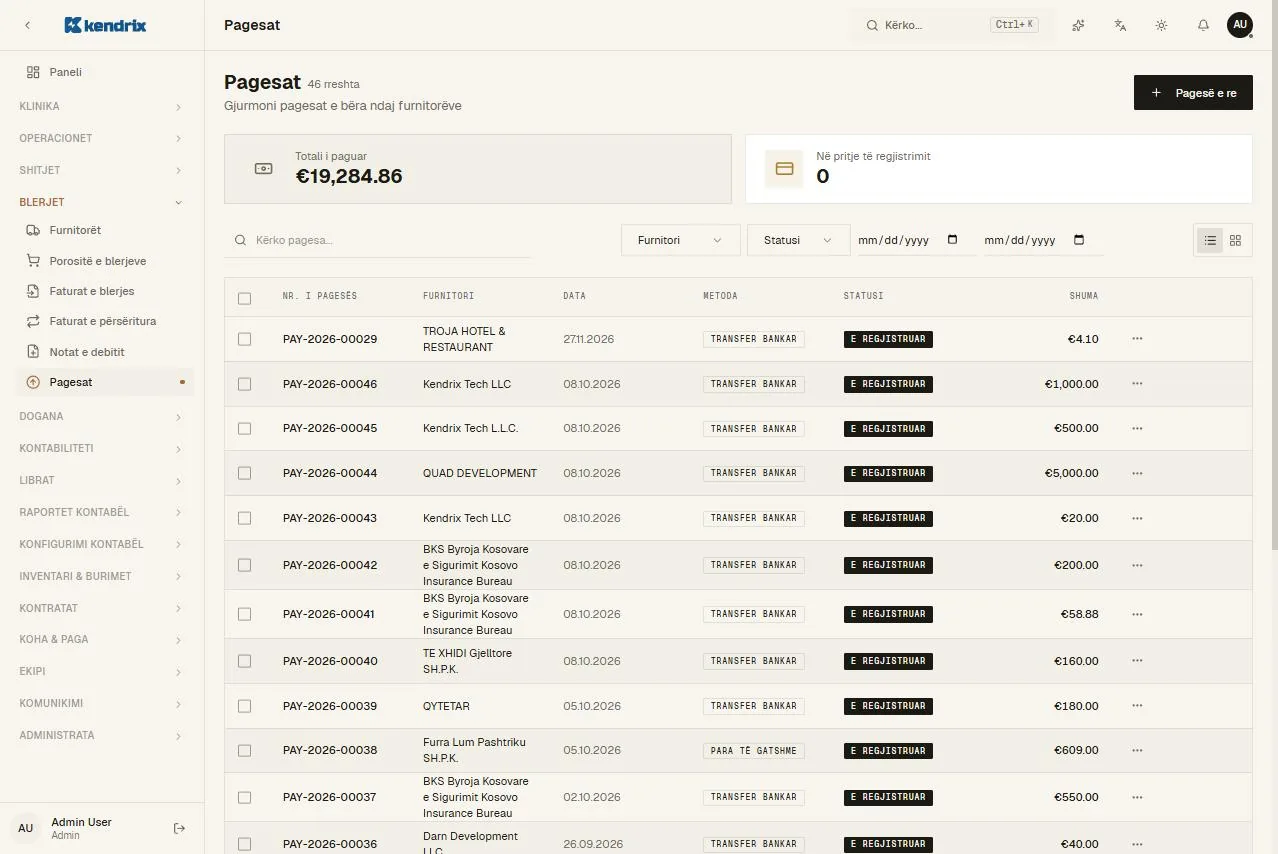
Task: Open row actions for PAY-2026-00046
Action: coord(1137,384)
